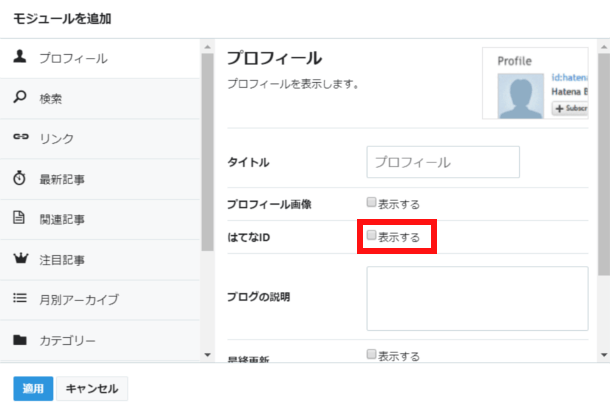Click the list icon beside 月別アーカイブ
610x405 pixels.
click(20, 298)
